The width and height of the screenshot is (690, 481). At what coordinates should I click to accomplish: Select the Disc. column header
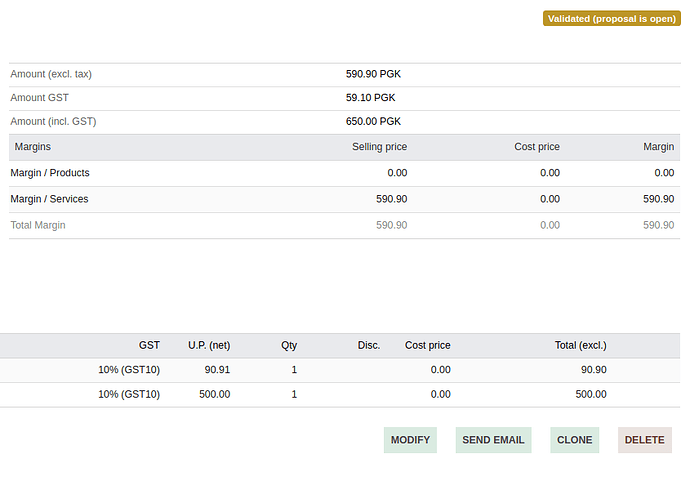click(x=368, y=345)
